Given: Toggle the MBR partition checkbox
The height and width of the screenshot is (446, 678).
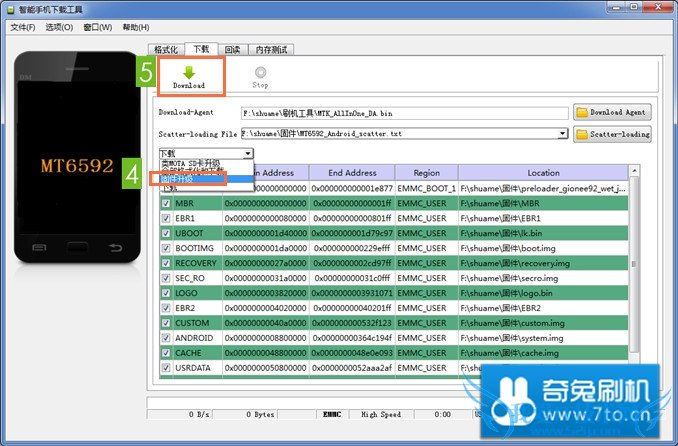Looking at the screenshot, I should pyautogui.click(x=166, y=203).
